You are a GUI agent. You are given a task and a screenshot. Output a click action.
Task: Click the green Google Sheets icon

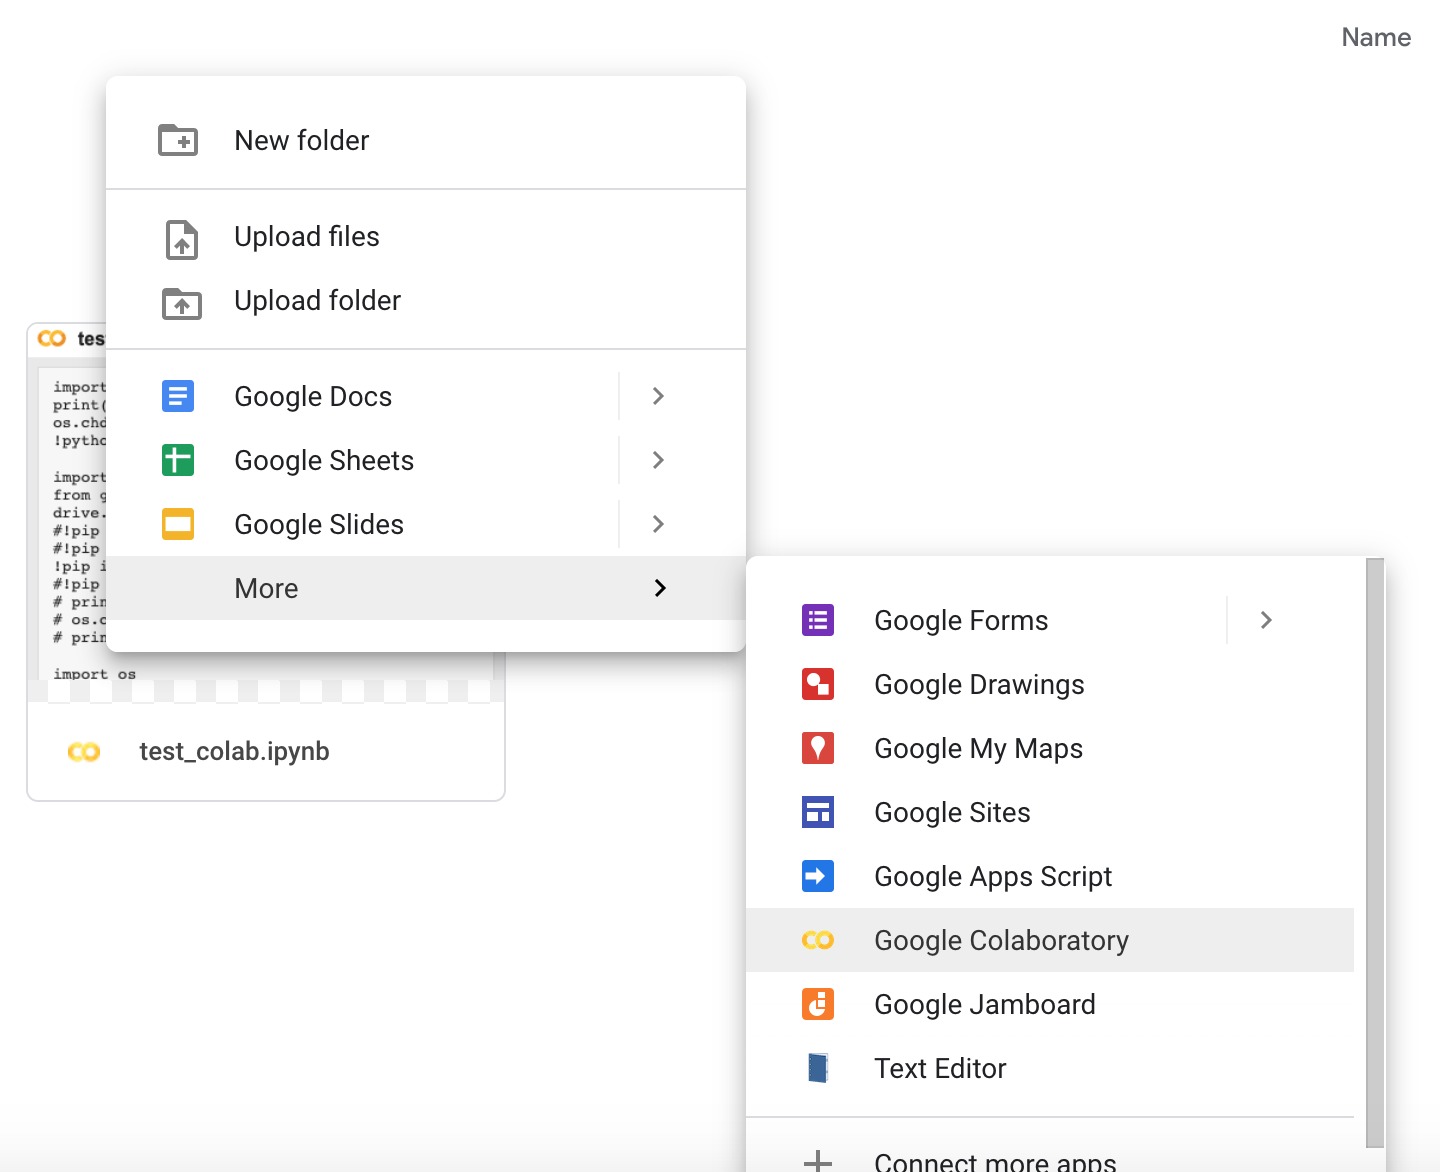click(178, 460)
